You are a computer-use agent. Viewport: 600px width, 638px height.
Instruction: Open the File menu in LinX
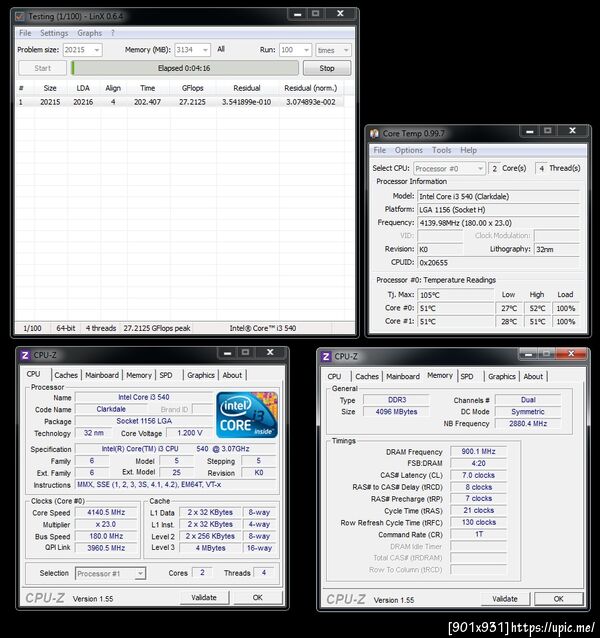pyautogui.click(x=25, y=33)
